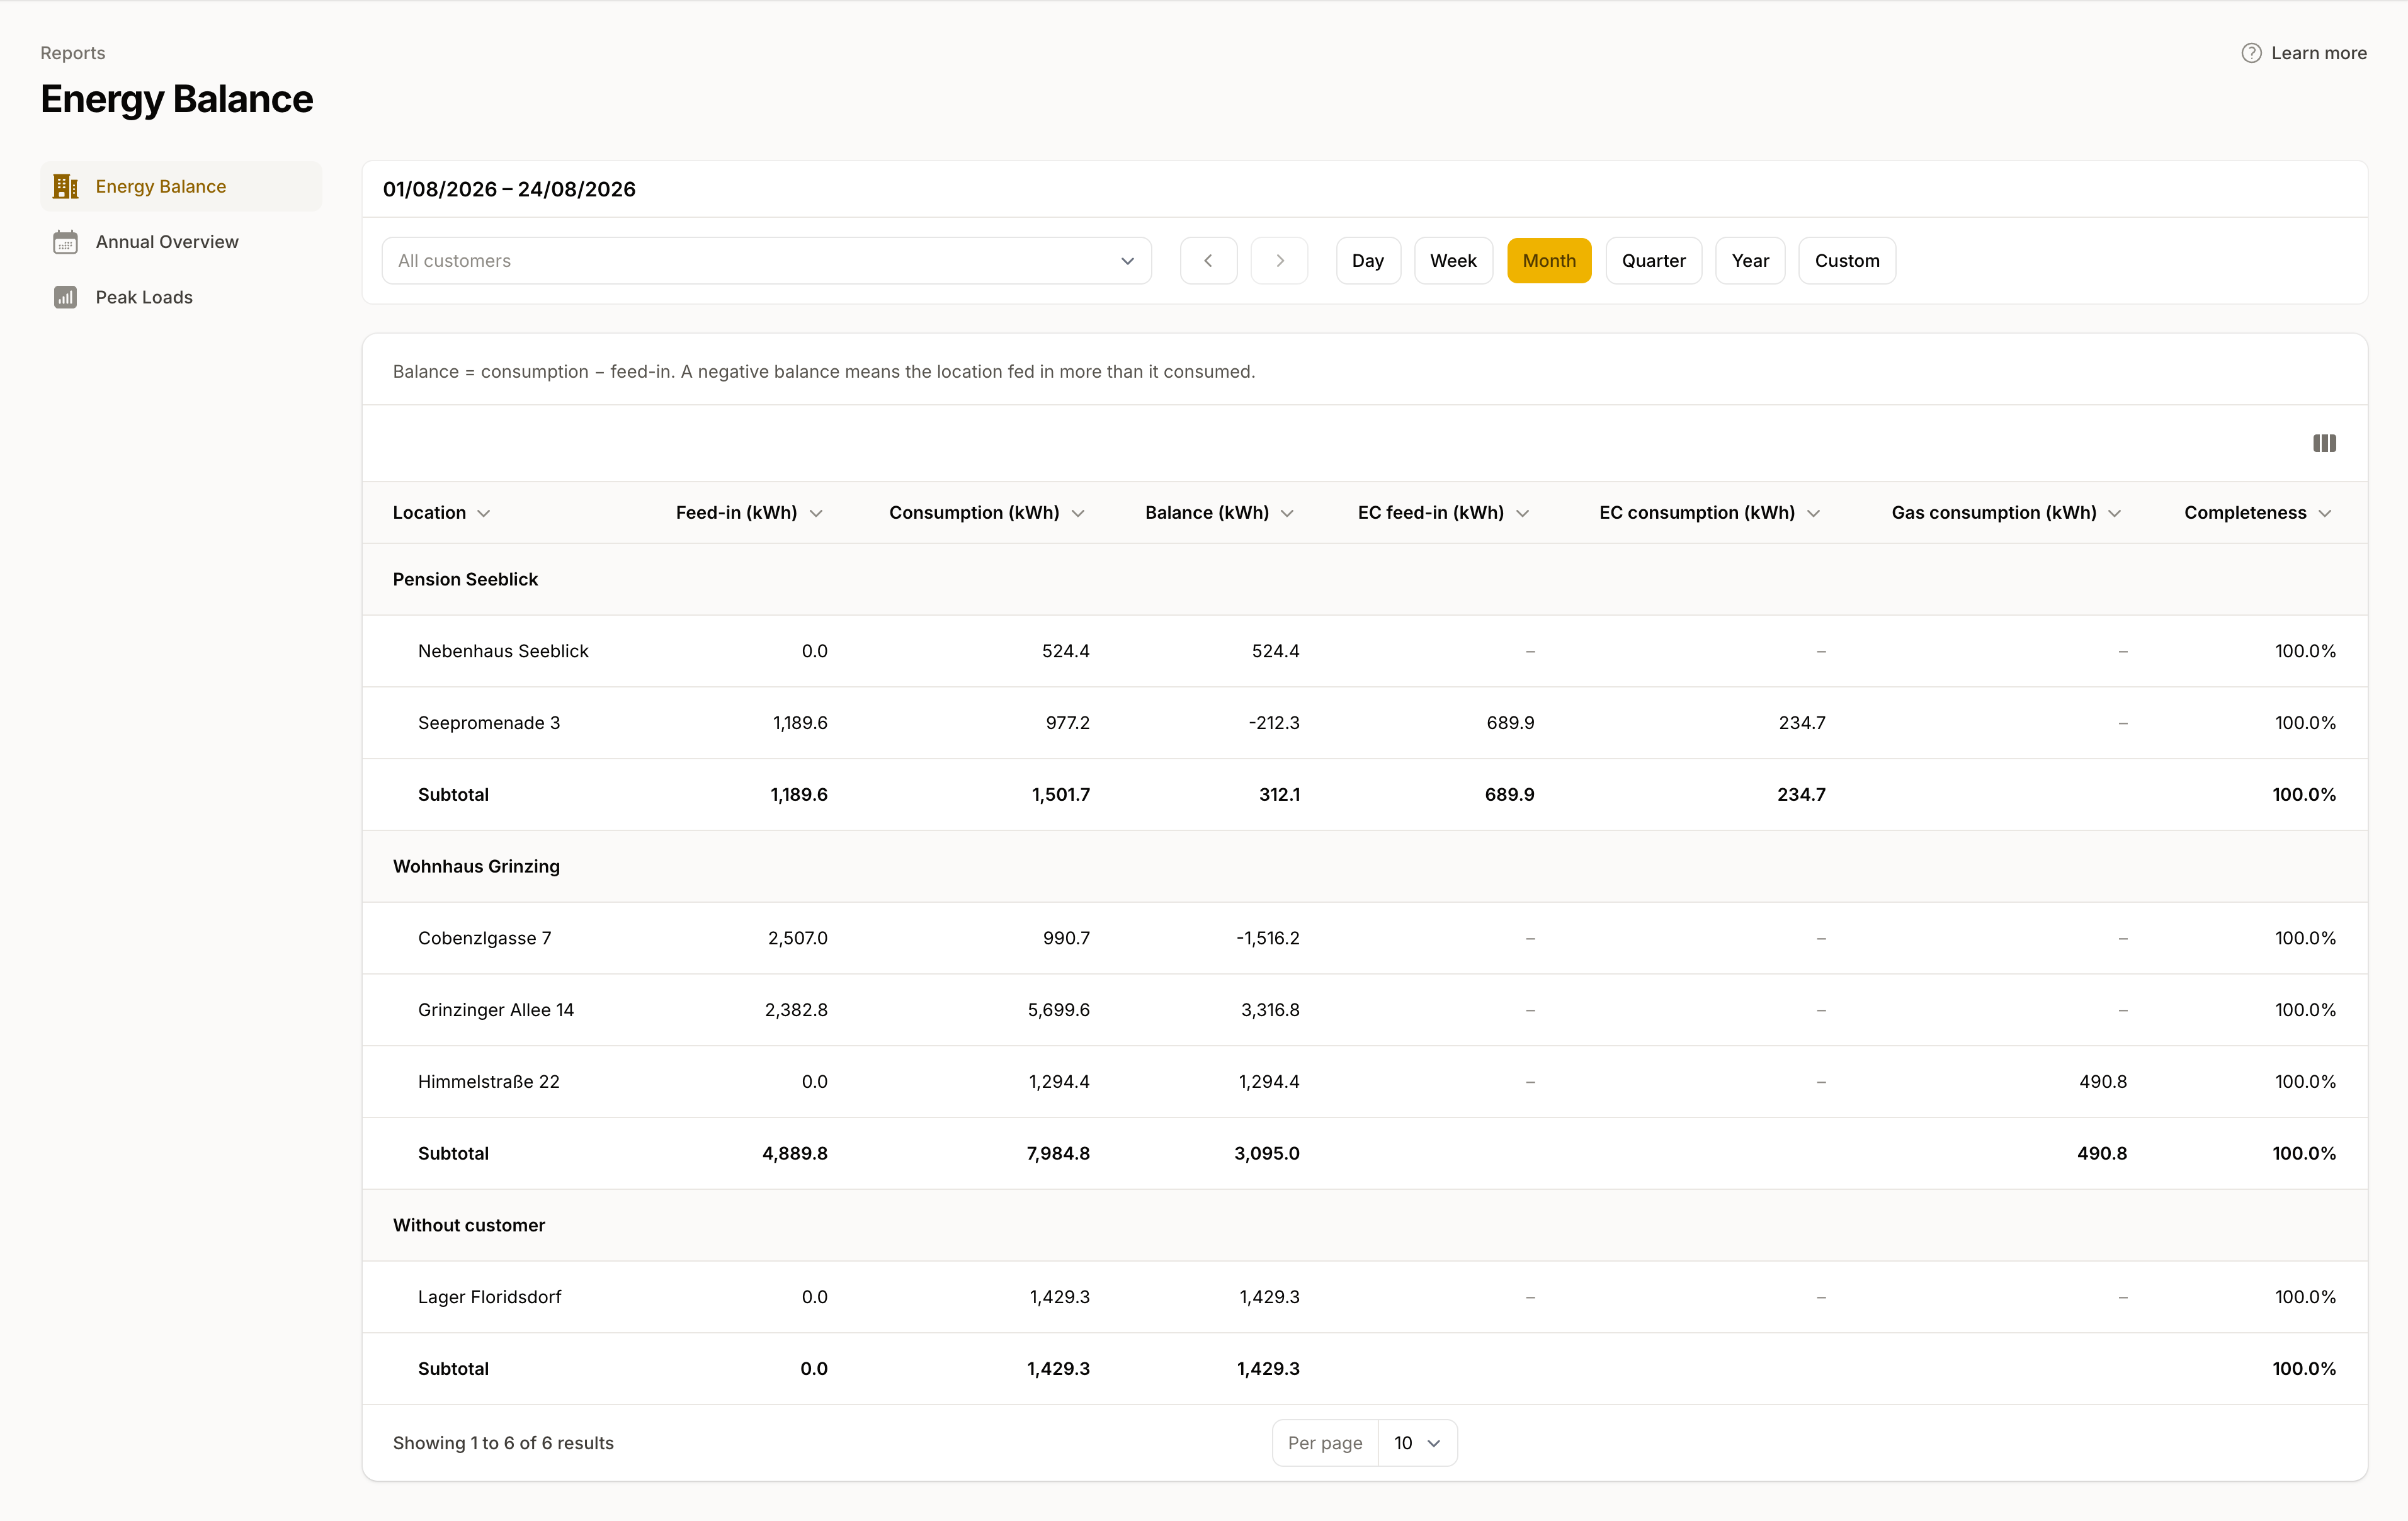Viewport: 2408px width, 1521px height.
Task: Click the Cobenzlgasse 7 location
Action: pyautogui.click(x=484, y=938)
